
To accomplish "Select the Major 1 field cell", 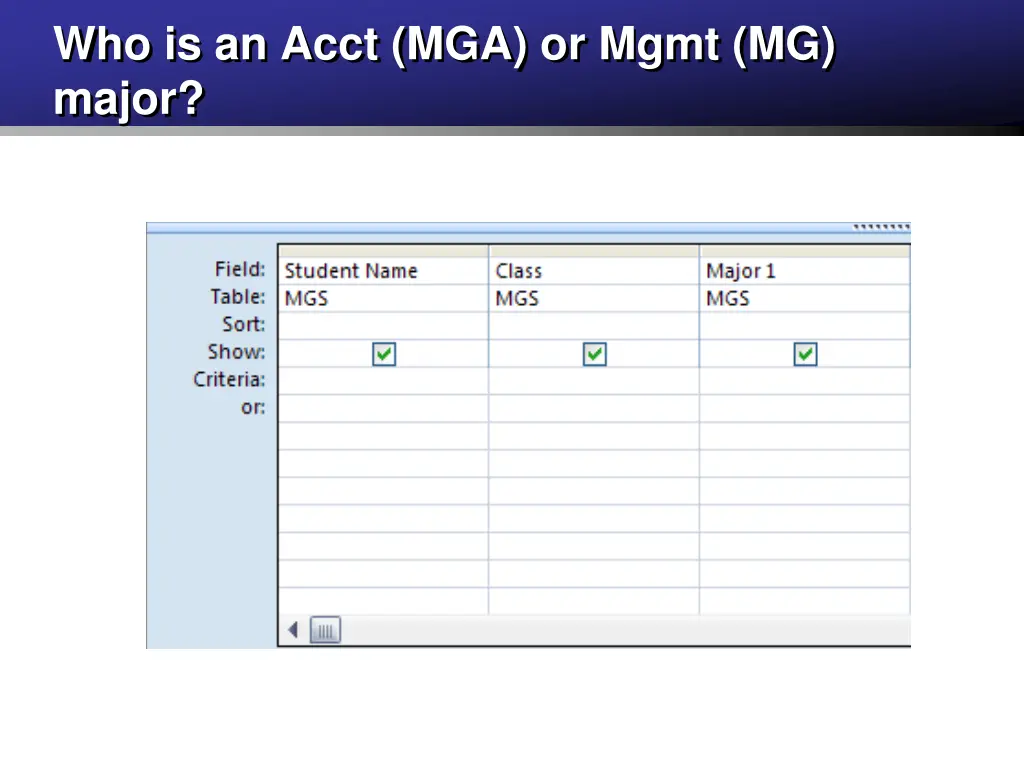I will coord(805,270).
